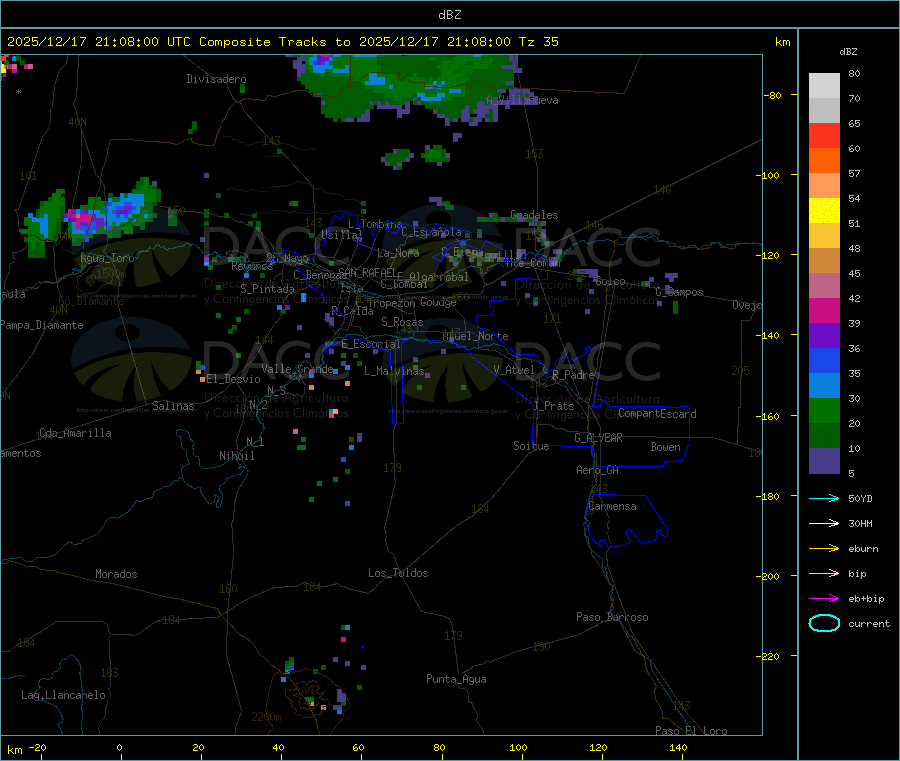Image resolution: width=900 pixels, height=761 pixels.
Task: Click the 'S_Pintada' map label
Action: tap(267, 289)
